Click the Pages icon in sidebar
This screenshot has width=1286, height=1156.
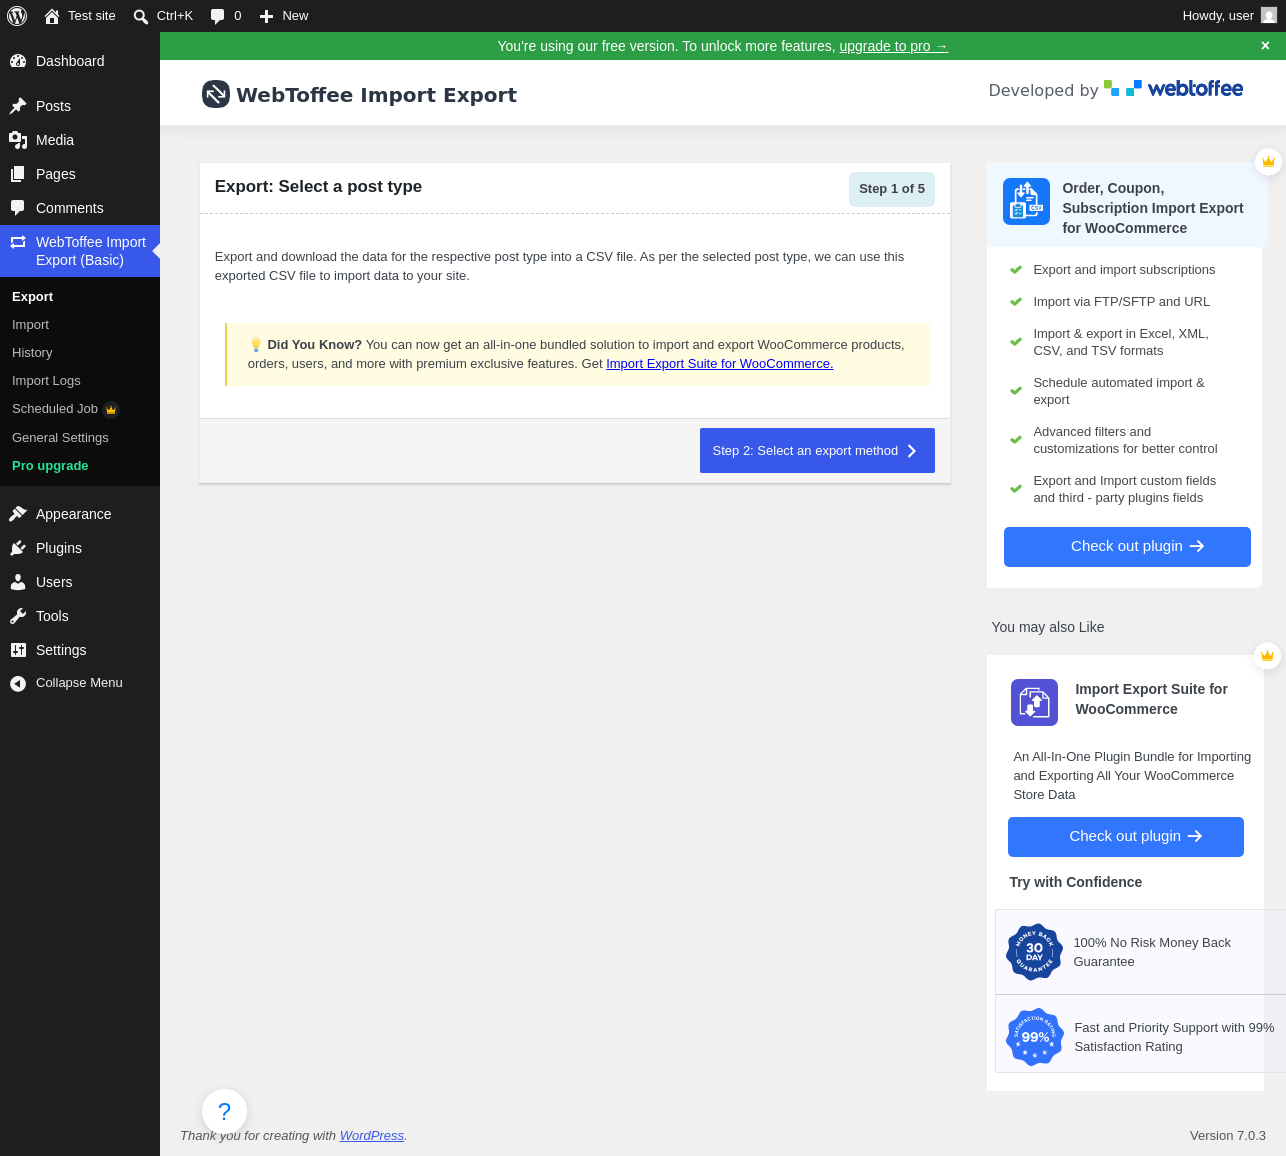[18, 174]
